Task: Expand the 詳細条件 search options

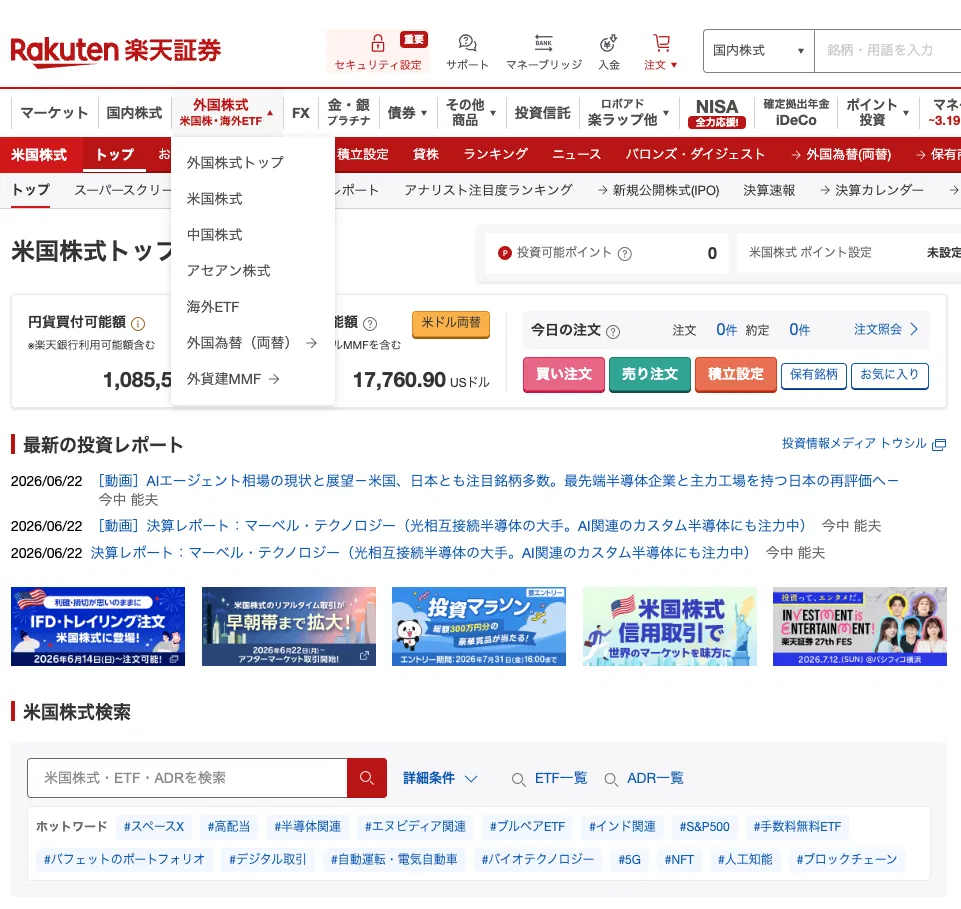Action: (x=440, y=778)
